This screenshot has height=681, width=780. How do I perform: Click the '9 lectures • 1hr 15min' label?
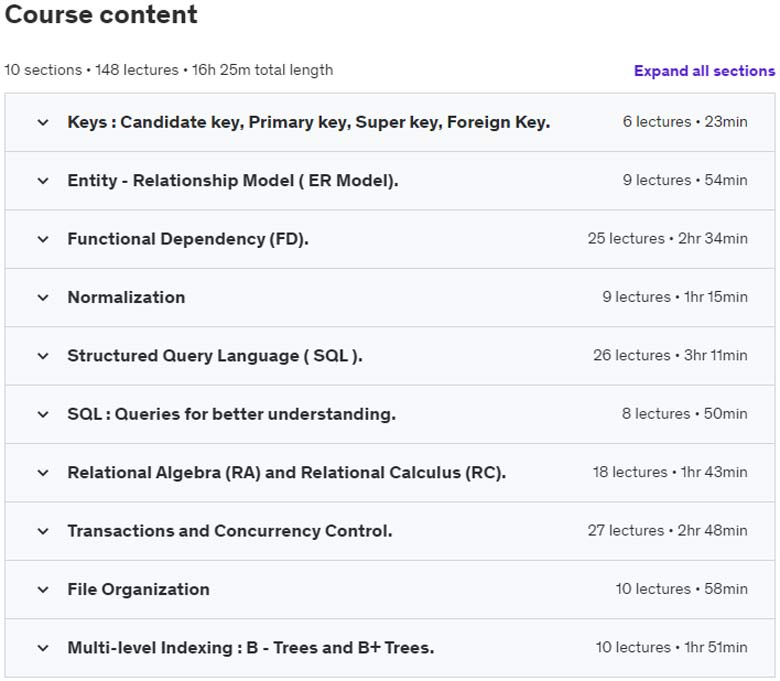coord(675,297)
